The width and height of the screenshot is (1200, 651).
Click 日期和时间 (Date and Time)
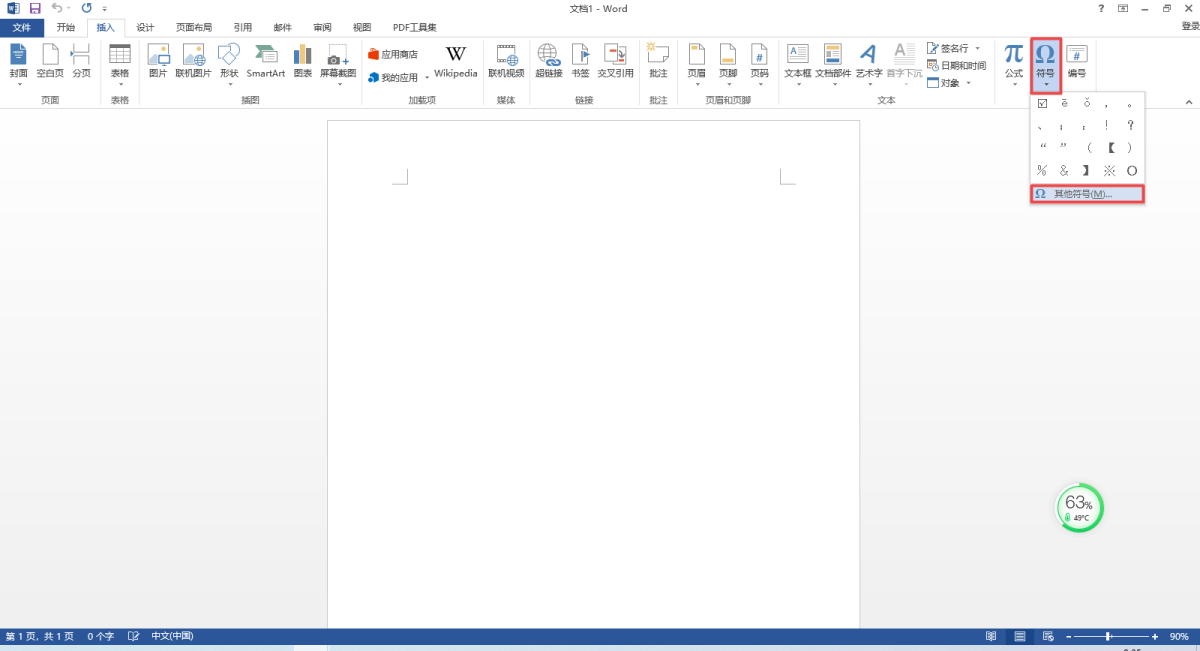(957, 65)
